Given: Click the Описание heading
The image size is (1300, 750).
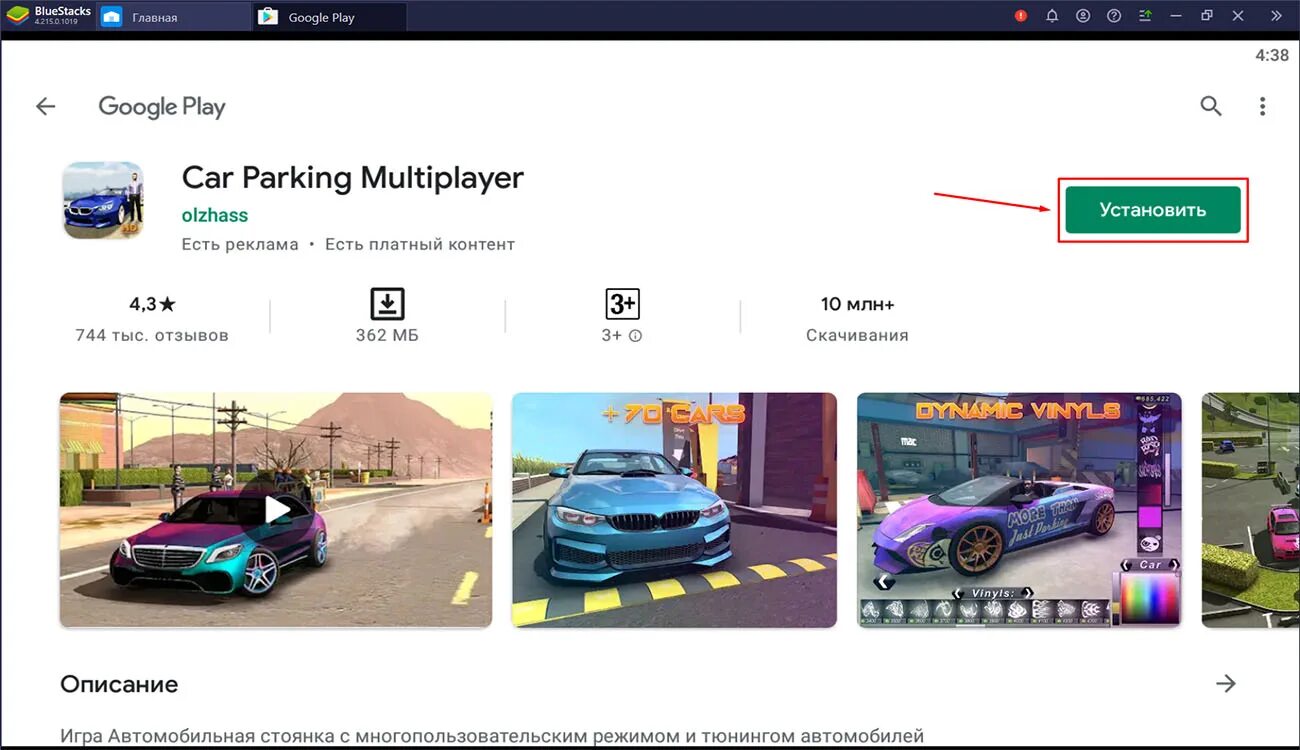Looking at the screenshot, I should point(119,684).
